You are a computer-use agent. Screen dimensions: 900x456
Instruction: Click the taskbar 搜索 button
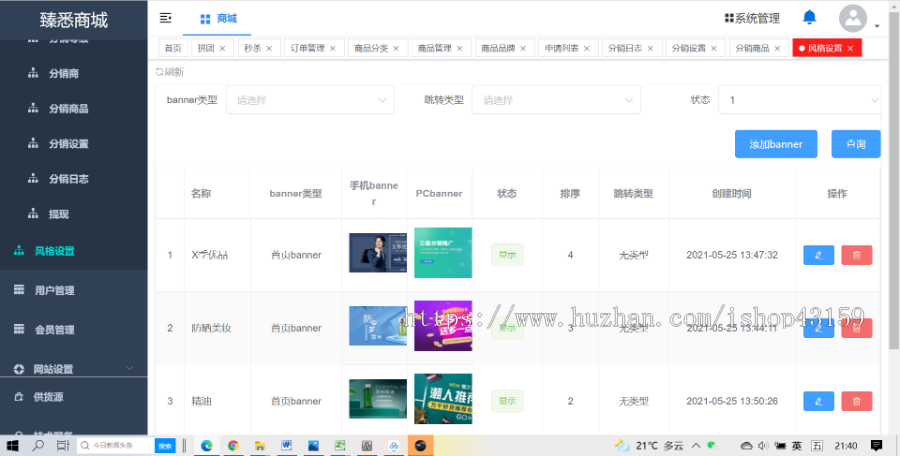tap(165, 446)
